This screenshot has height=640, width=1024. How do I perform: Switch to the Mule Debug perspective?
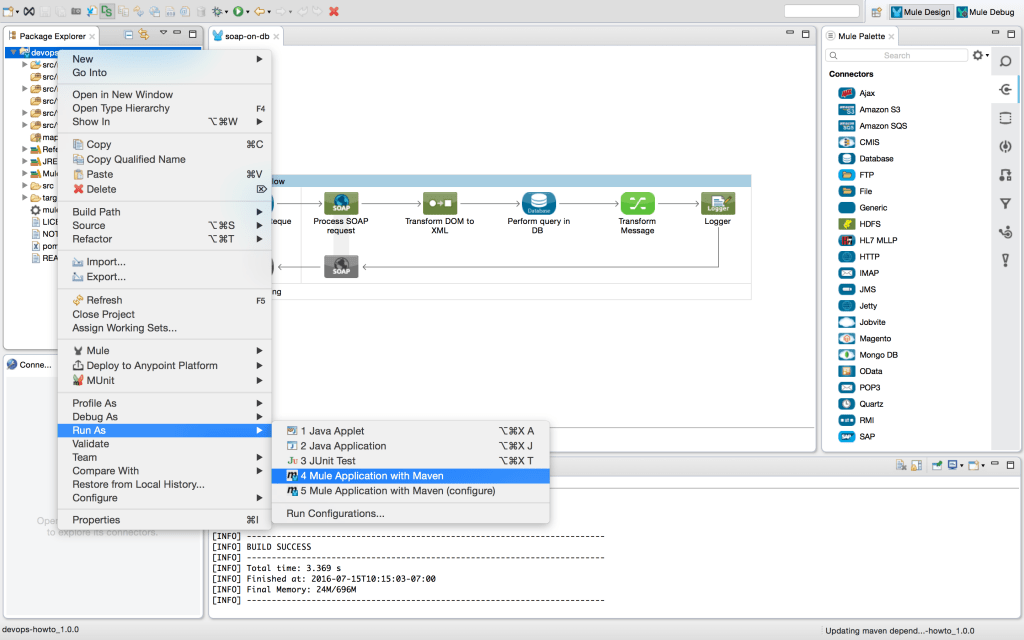(985, 12)
